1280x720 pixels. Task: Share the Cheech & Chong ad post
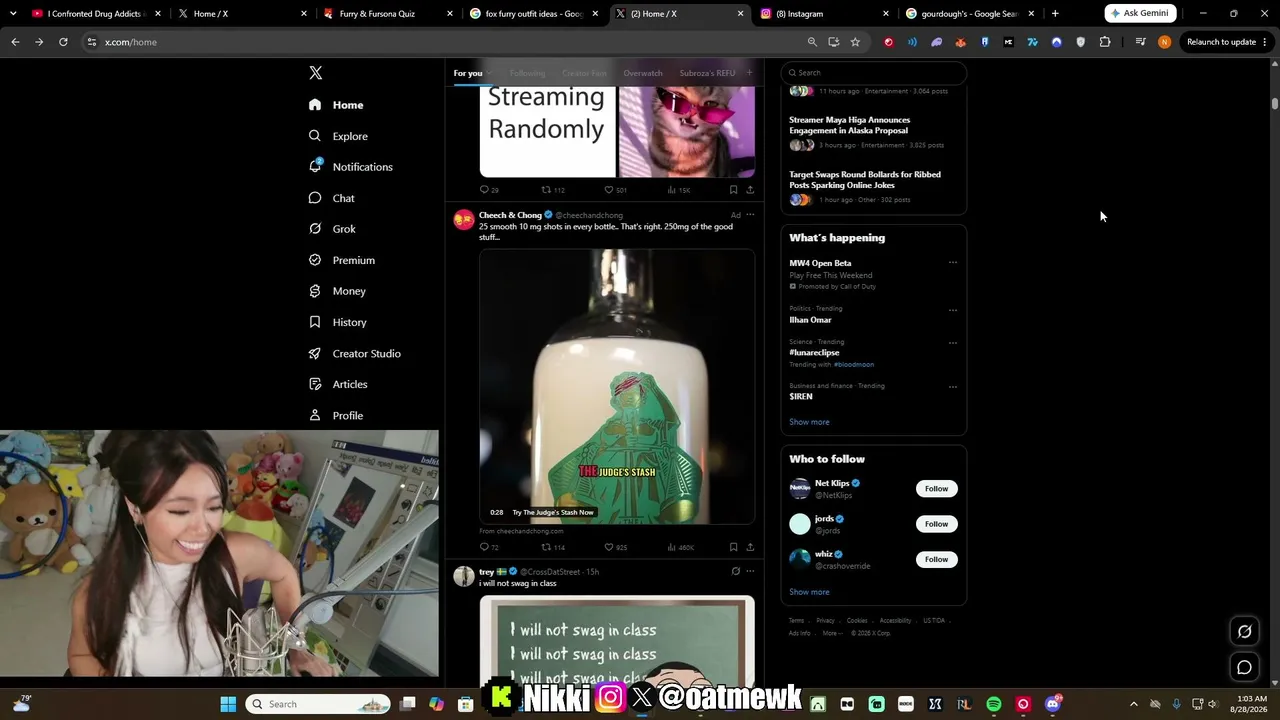tap(750, 547)
